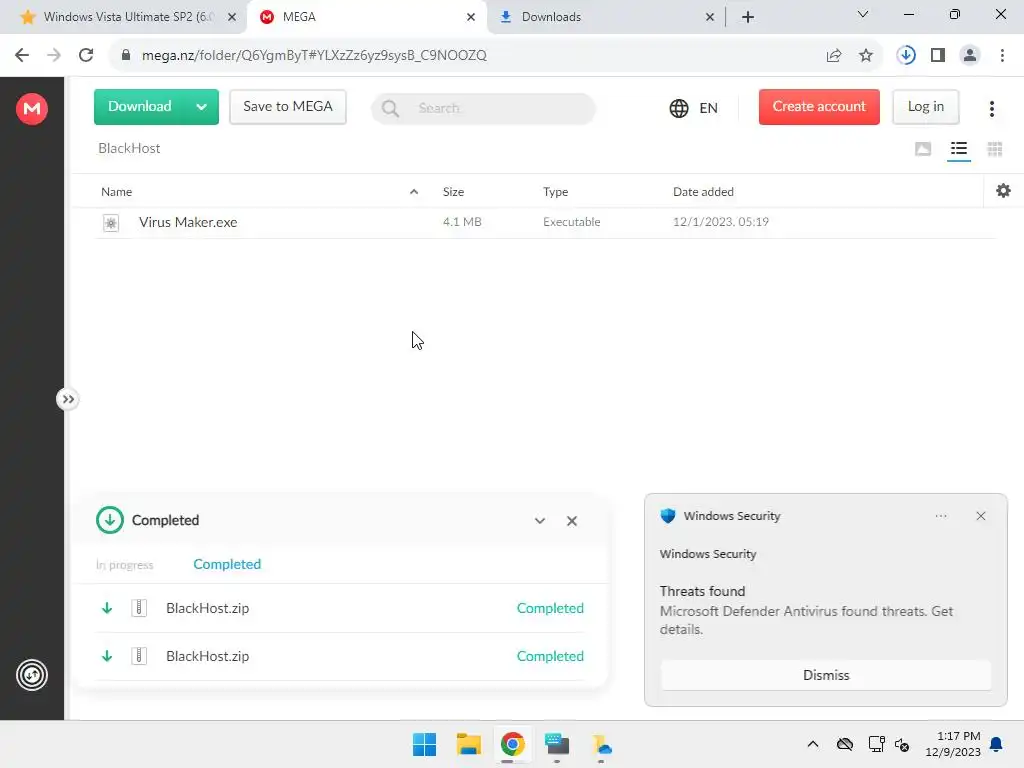Click the Threats found notification message

[807, 611]
